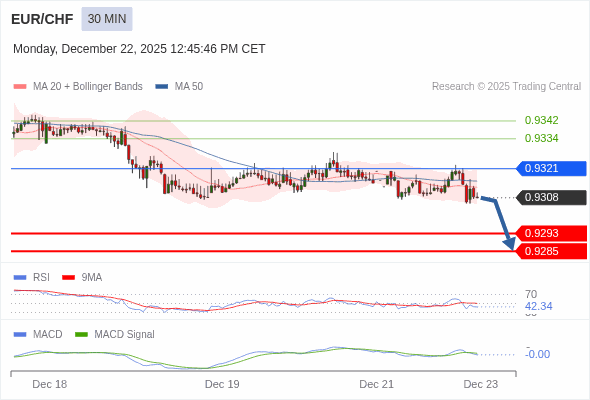Image resolution: width=590 pixels, height=400 pixels.
Task: Click the MA 50 blue legend swatch
Action: pyautogui.click(x=162, y=87)
